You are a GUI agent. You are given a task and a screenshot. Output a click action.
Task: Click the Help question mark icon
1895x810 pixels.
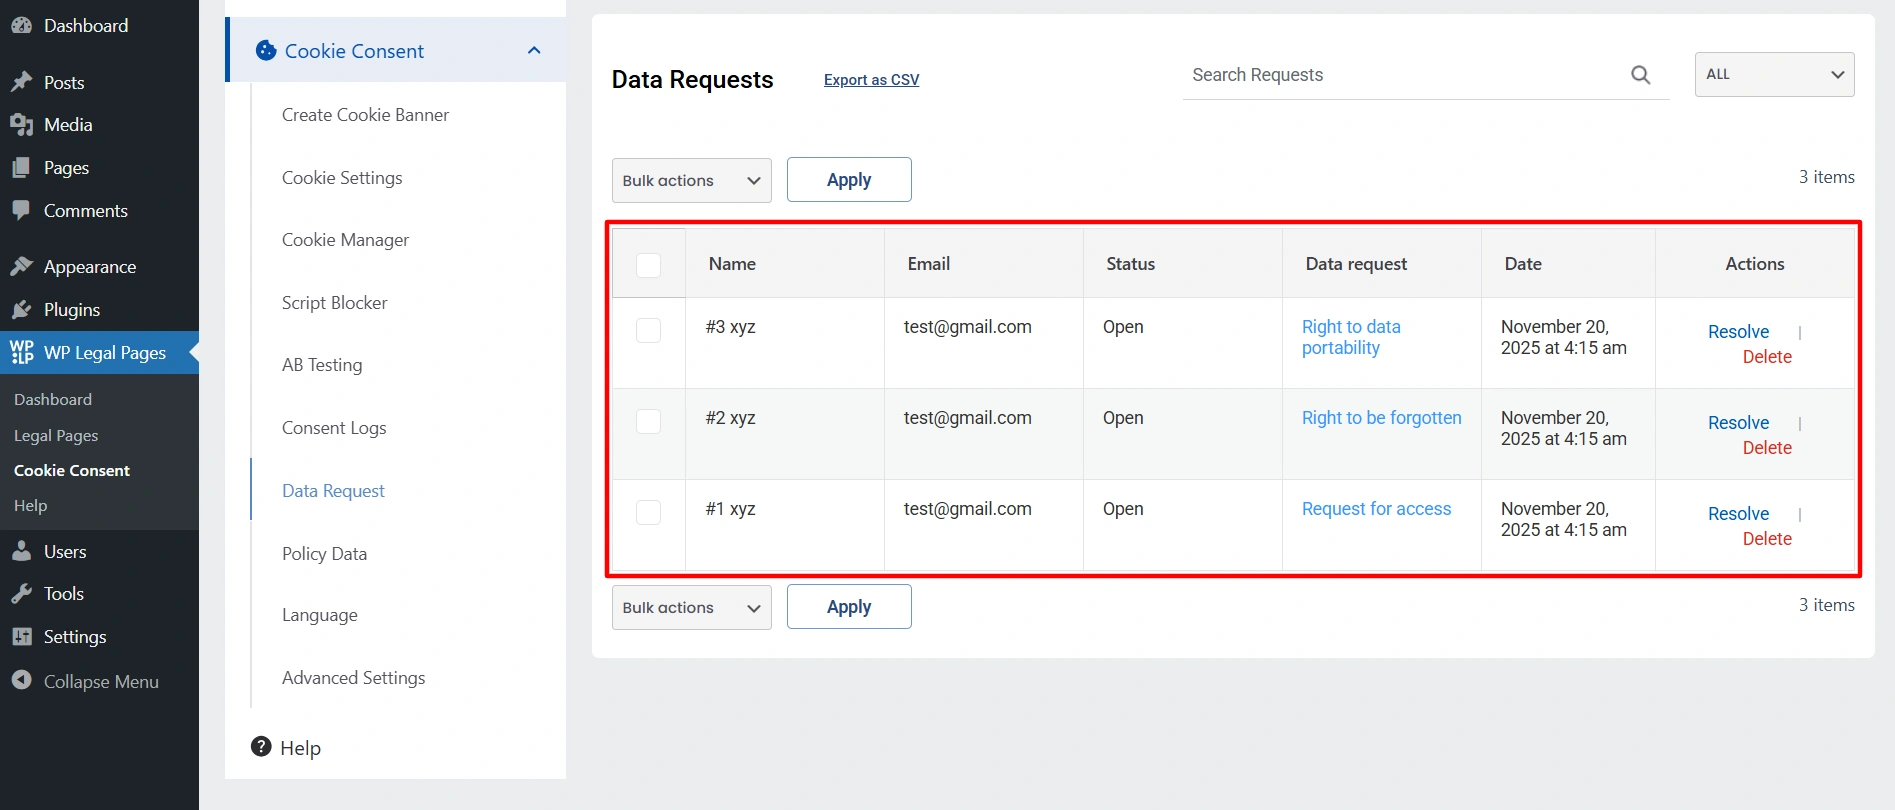[261, 747]
